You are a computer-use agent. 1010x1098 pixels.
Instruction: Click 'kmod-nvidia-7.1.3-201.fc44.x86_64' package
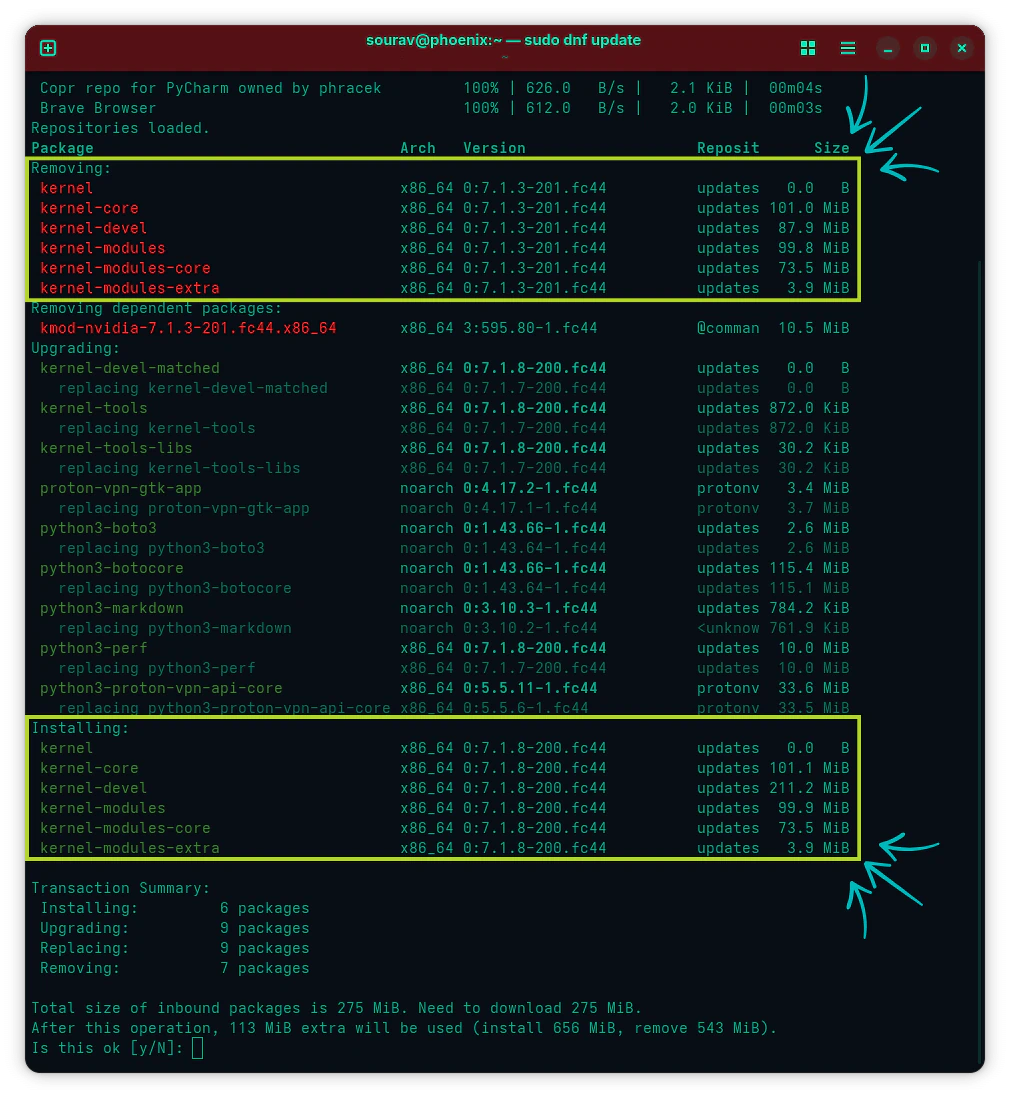tap(188, 328)
